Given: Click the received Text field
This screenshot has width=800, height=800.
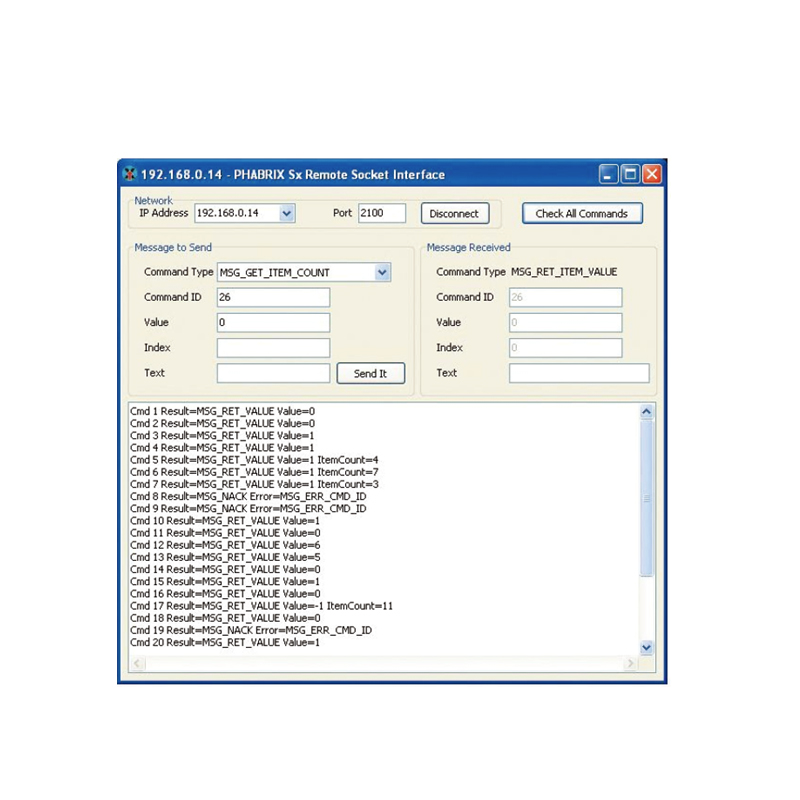Looking at the screenshot, I should [x=579, y=373].
